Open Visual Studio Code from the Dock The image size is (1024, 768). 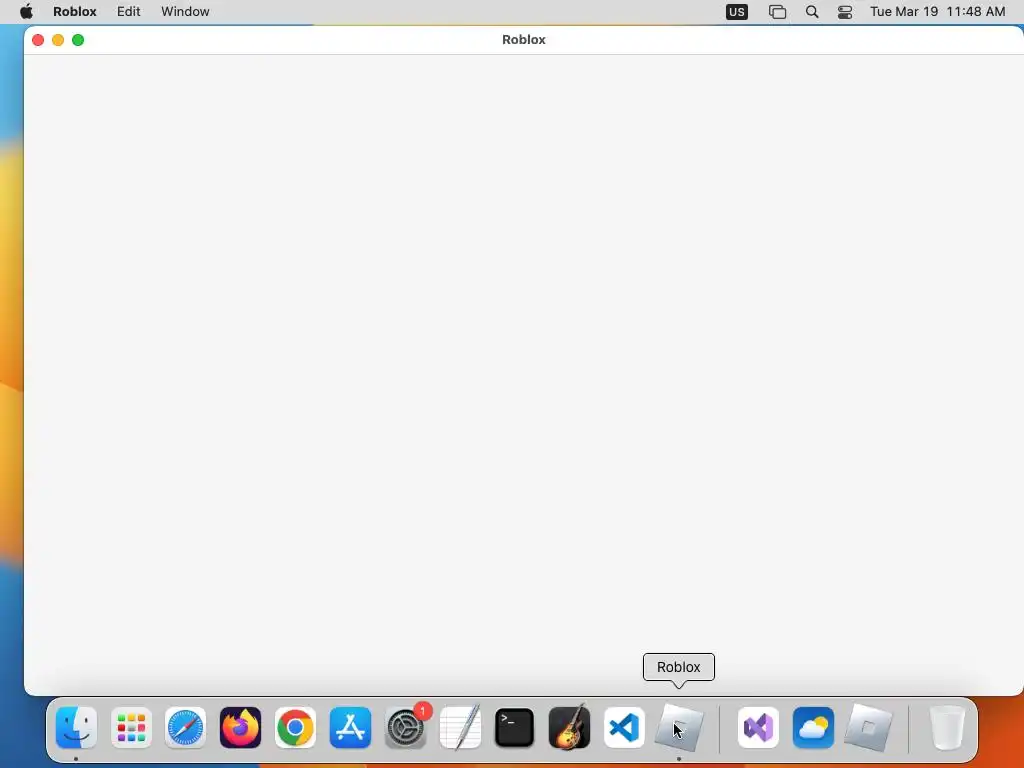624,727
